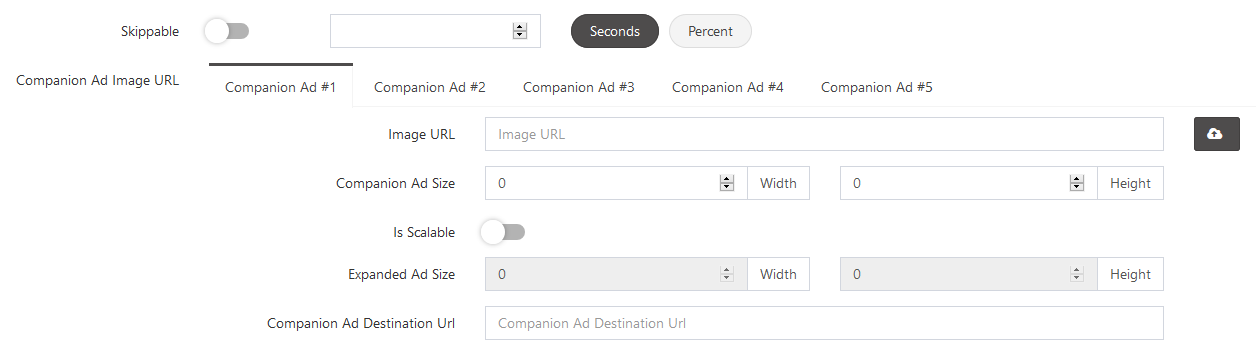Image resolution: width=1256 pixels, height=362 pixels.
Task: Click the Expanded Ad Size width spinner
Action: coord(727,274)
